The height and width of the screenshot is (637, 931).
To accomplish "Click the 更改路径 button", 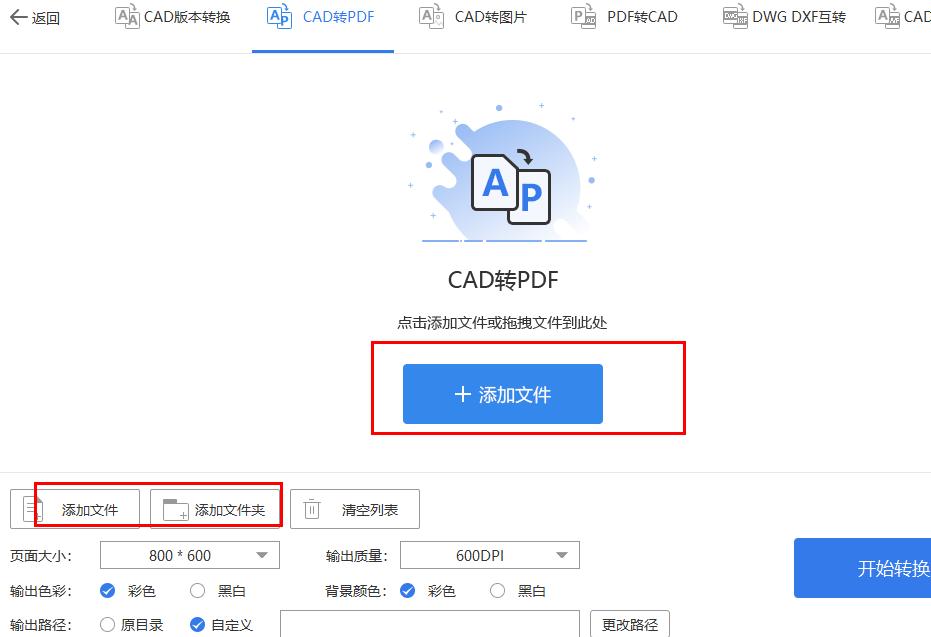I will 630,625.
